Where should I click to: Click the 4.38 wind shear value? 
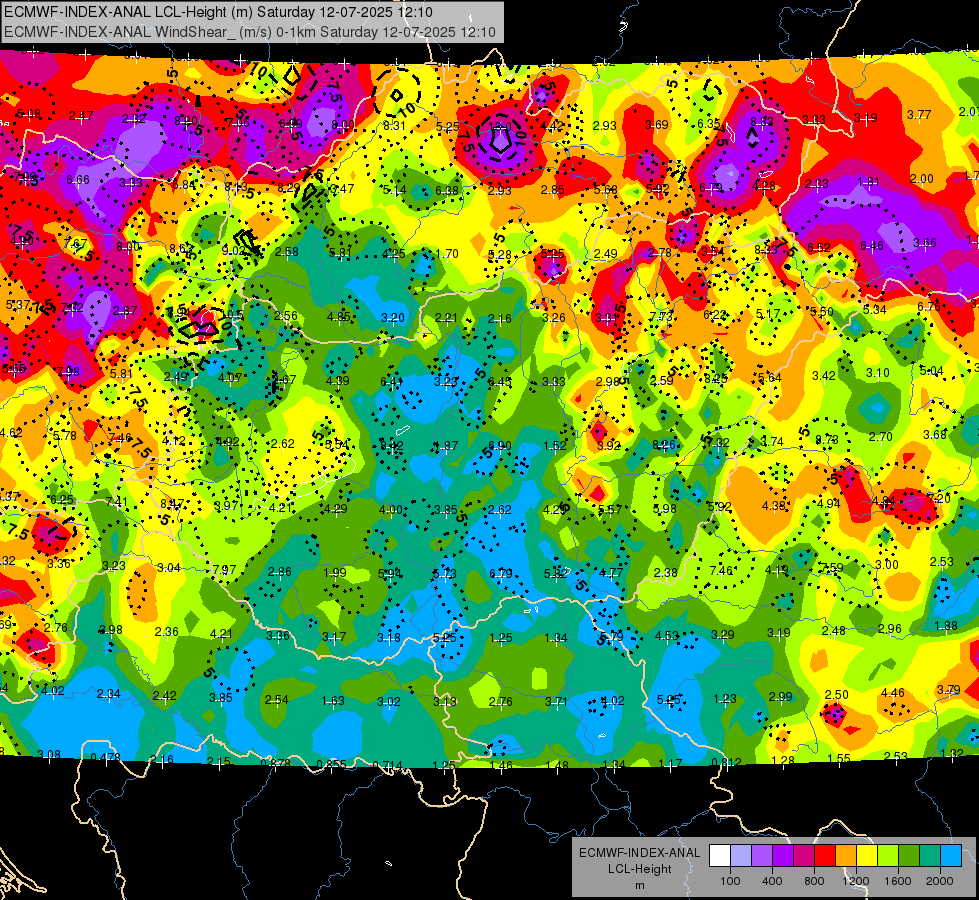774,506
